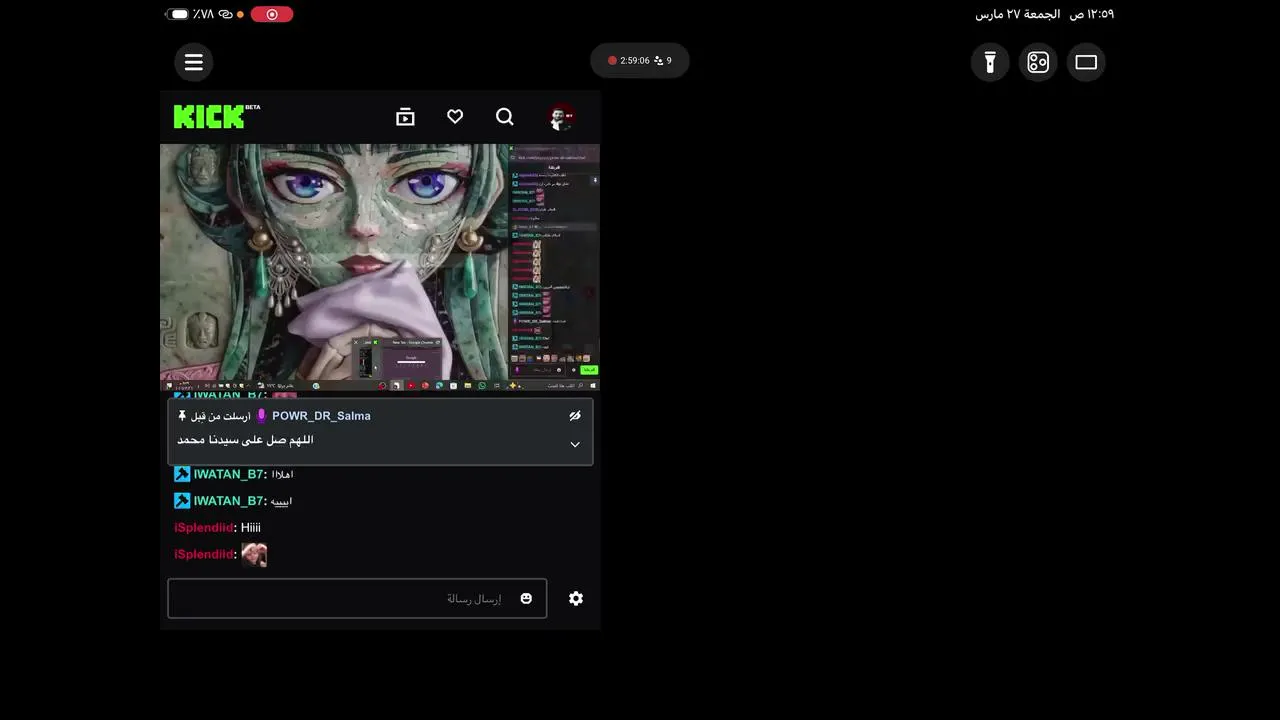Tap the status bar clock ١٢:٥٩ ص

1092,14
